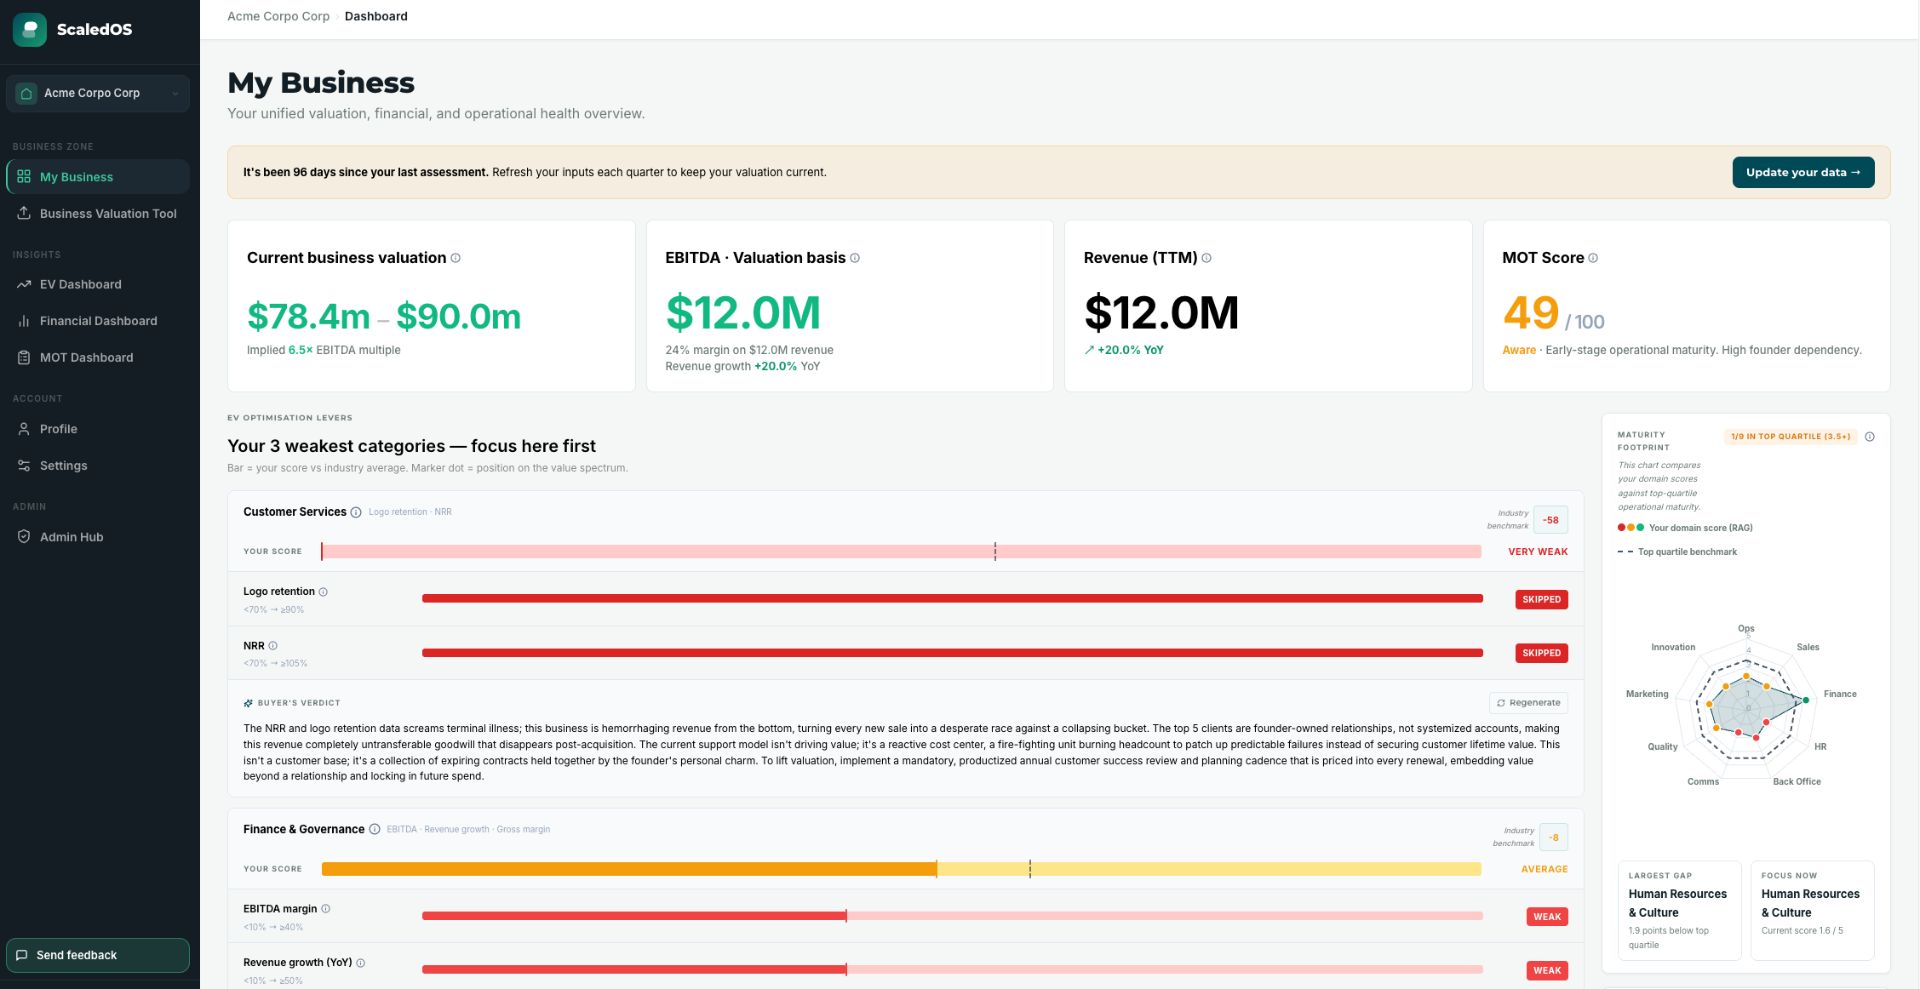Image resolution: width=1920 pixels, height=989 pixels.
Task: Click the EV Dashboard trend line icon
Action: click(x=24, y=285)
